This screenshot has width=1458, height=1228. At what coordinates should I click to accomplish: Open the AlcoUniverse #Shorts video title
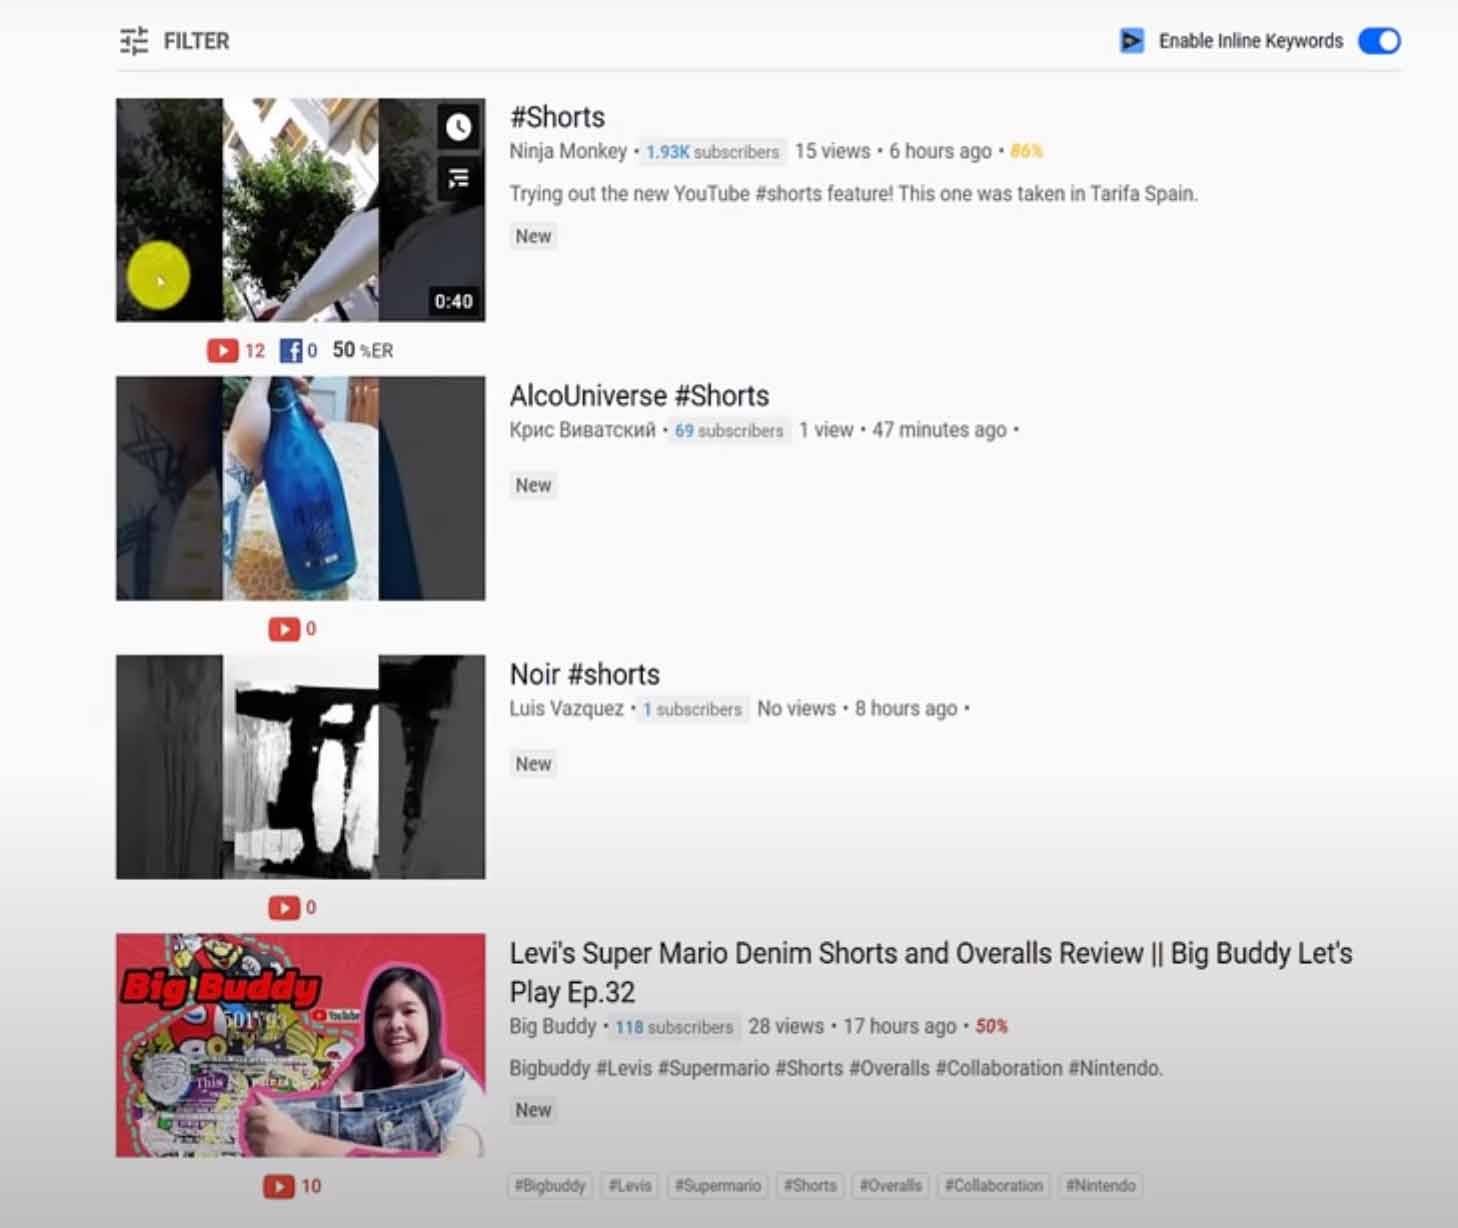tap(639, 396)
